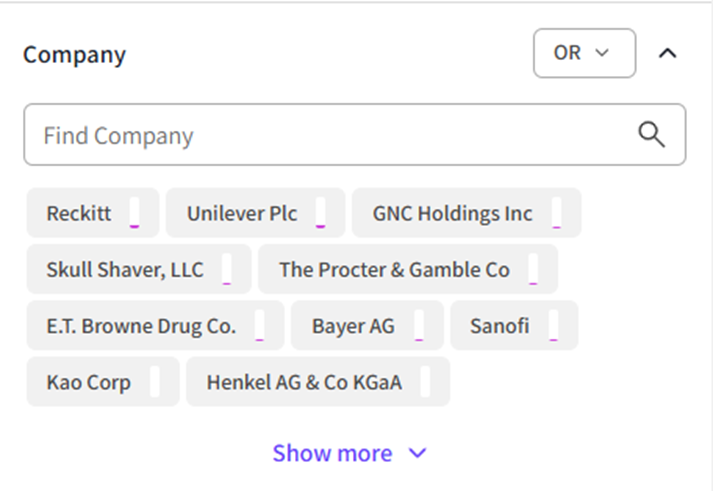Click the small icon on GNC Holdings chip

(556, 214)
